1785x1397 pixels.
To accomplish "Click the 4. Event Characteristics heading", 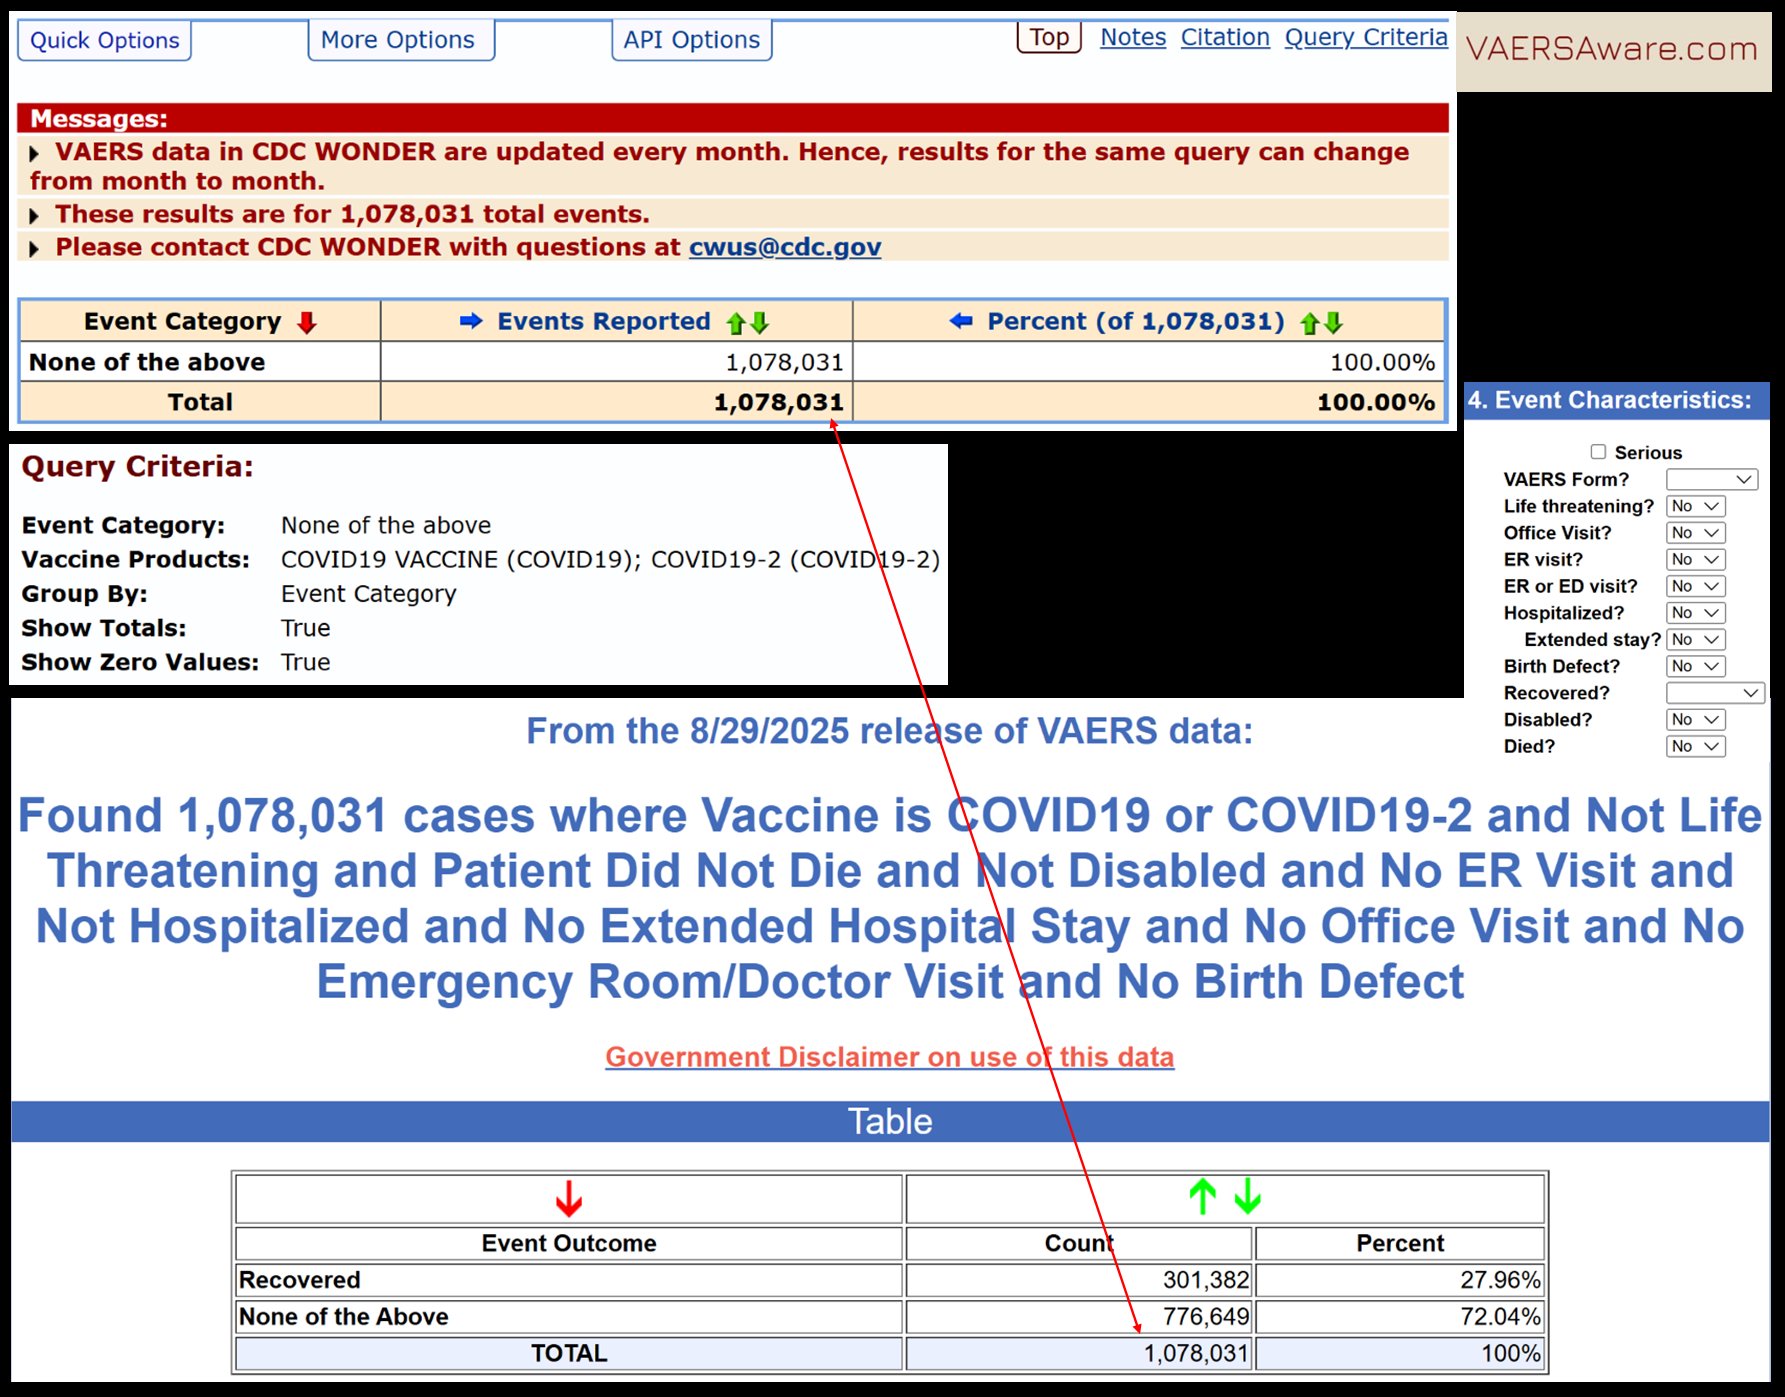I will pos(1616,400).
